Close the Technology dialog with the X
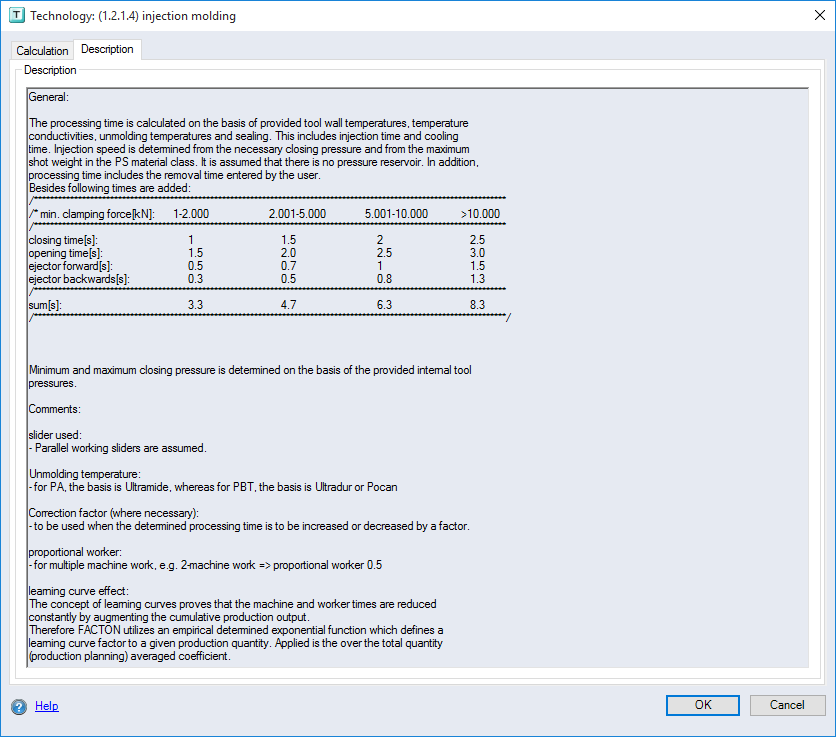The height and width of the screenshot is (737, 836). click(819, 15)
